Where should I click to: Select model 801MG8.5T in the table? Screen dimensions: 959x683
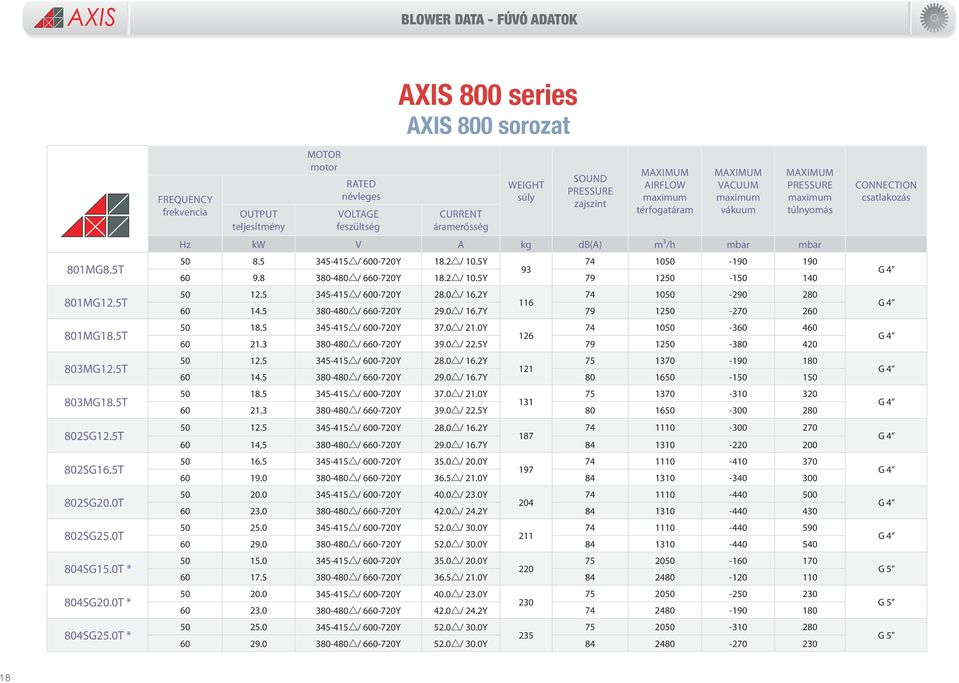[95, 270]
